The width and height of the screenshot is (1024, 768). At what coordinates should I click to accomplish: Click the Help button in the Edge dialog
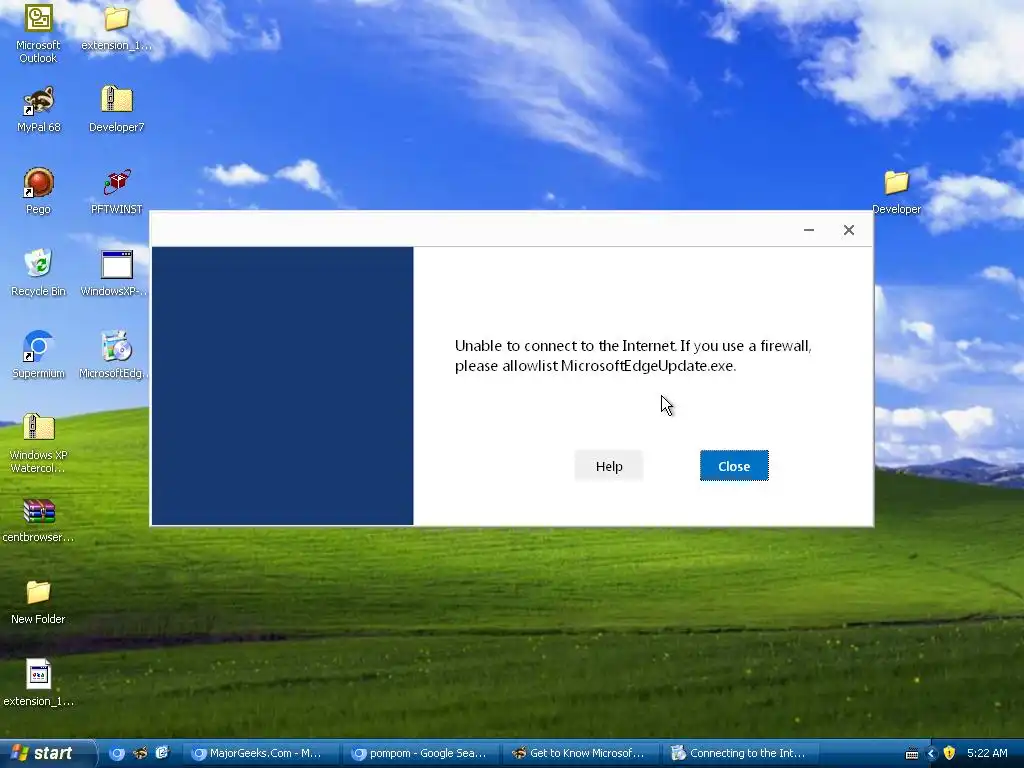[609, 466]
